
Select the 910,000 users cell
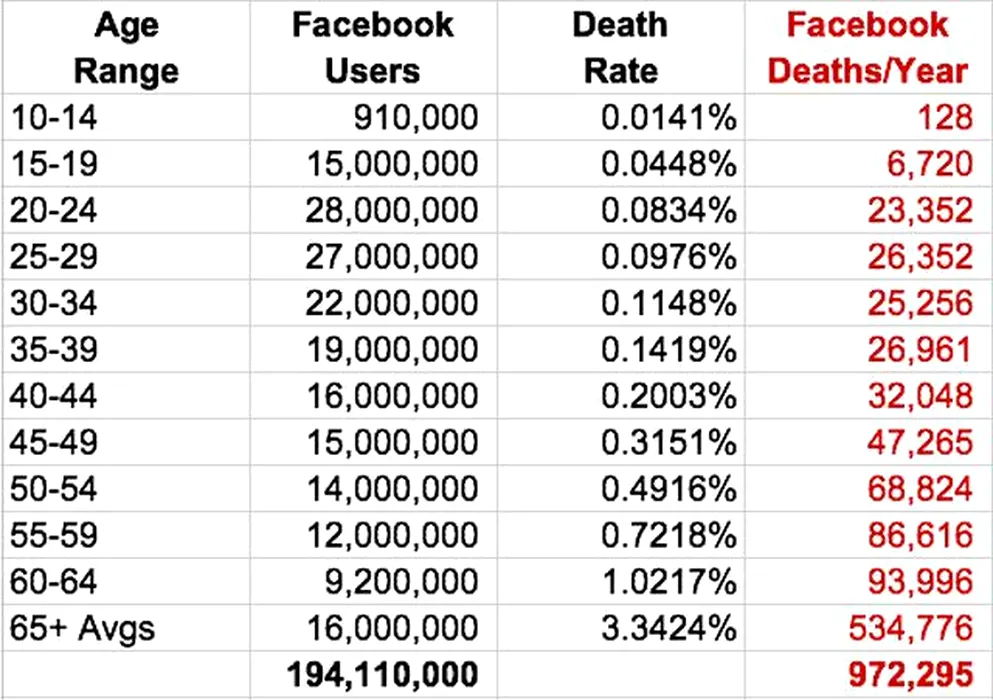pyautogui.click(x=416, y=118)
